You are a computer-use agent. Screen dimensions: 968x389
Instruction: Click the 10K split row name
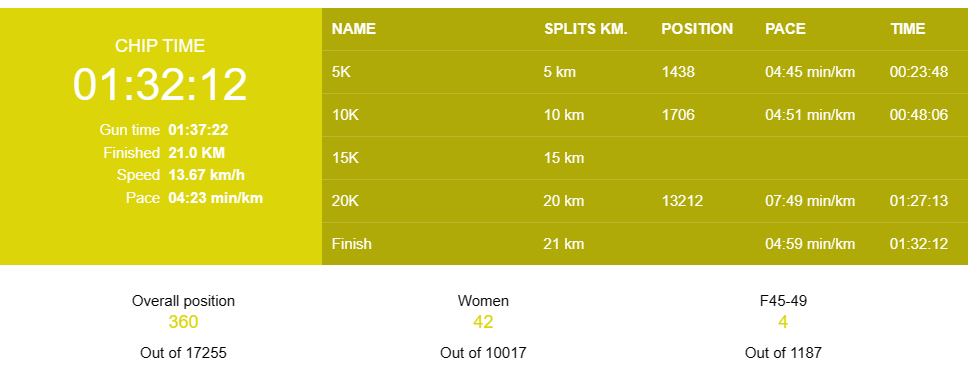coord(345,115)
